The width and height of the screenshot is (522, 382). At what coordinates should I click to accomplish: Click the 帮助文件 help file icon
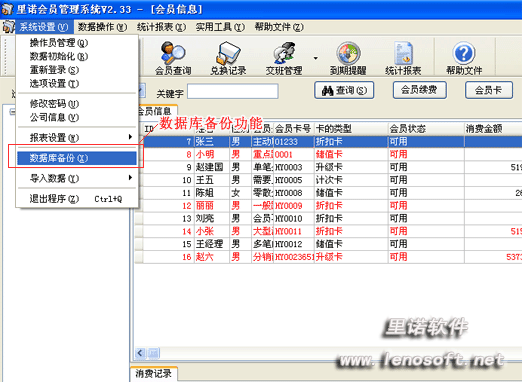464,58
